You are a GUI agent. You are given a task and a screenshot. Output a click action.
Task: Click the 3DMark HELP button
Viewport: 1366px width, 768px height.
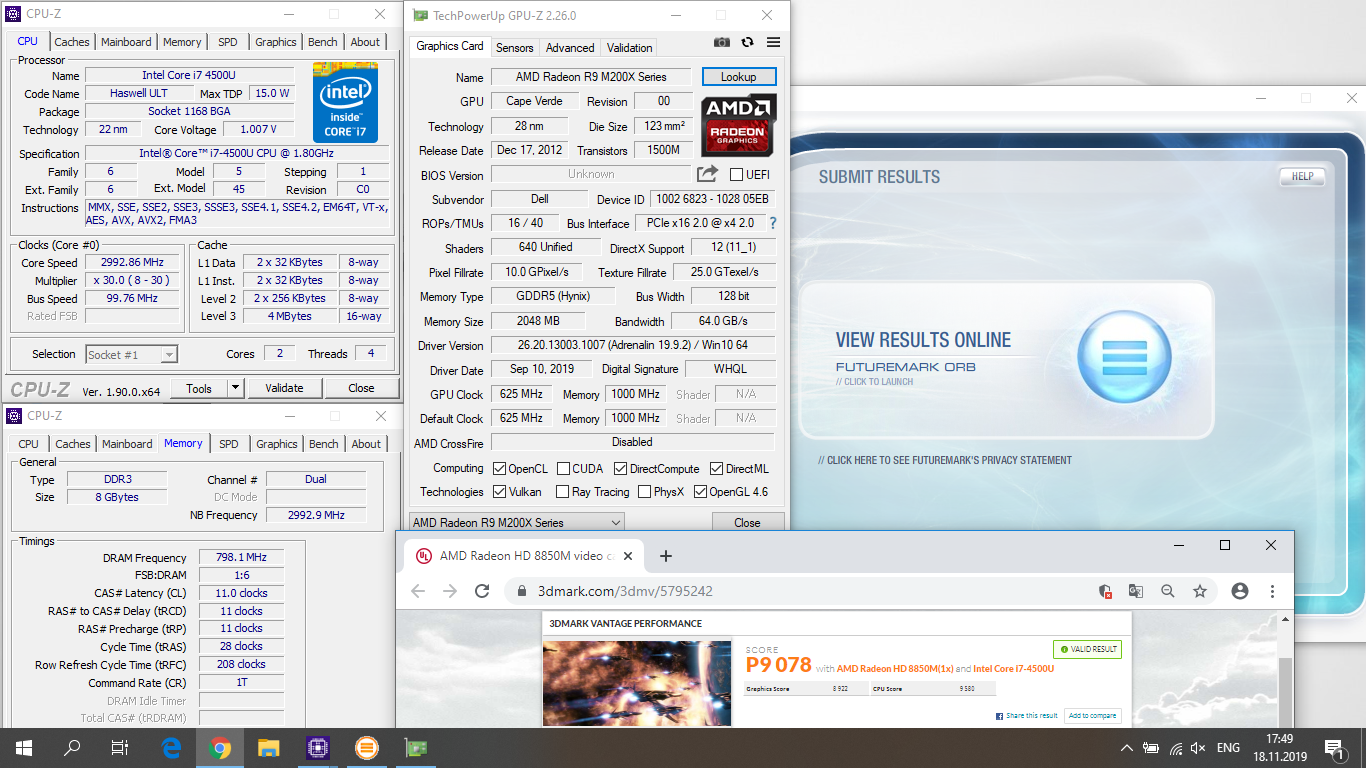(1302, 176)
